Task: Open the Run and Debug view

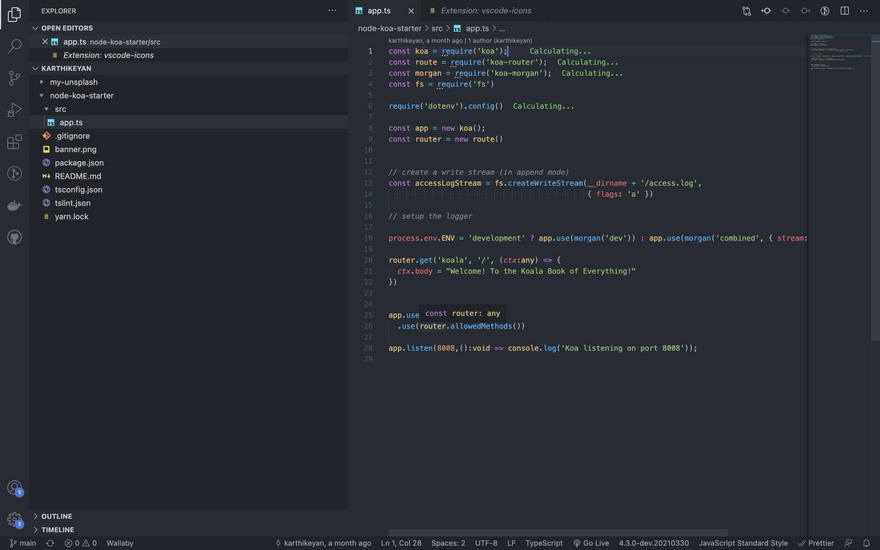Action: point(14,110)
